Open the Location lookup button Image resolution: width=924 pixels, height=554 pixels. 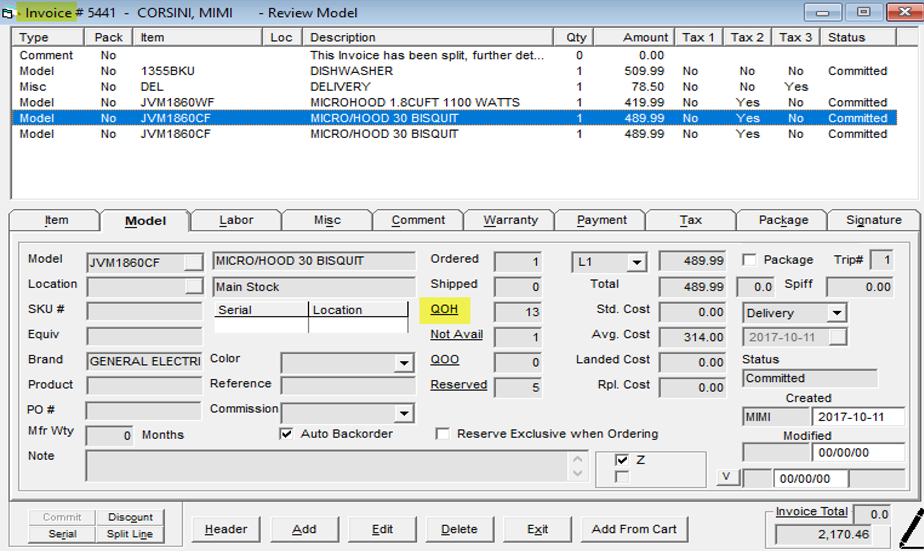coord(193,286)
